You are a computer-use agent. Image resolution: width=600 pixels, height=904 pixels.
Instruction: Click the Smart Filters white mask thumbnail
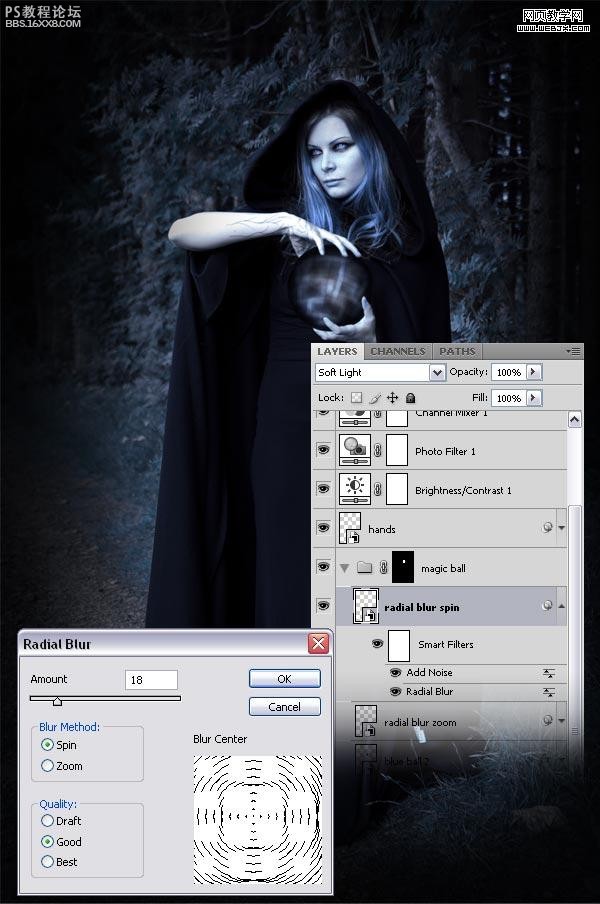(x=399, y=646)
